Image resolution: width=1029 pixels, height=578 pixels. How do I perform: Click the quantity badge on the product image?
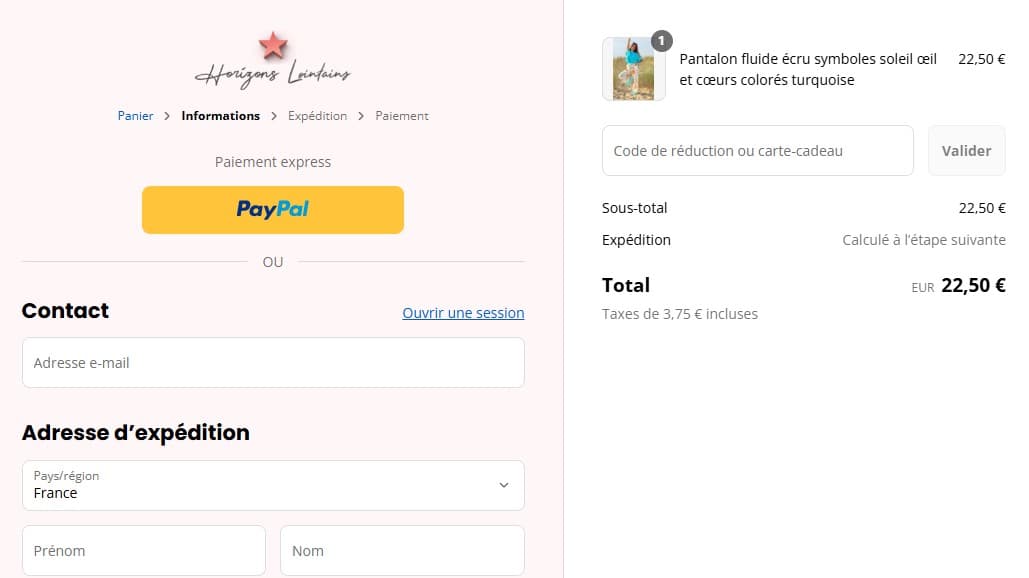[x=661, y=42]
